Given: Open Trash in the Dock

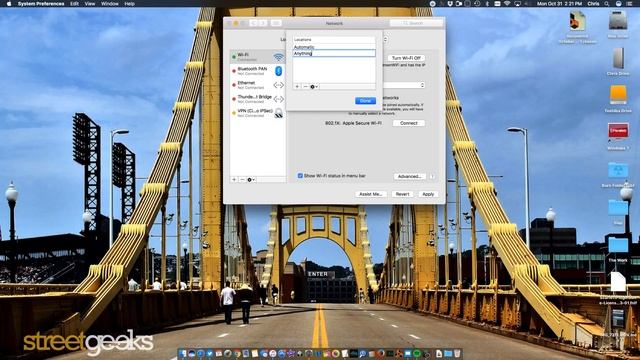Looking at the screenshot, I should coord(457,353).
